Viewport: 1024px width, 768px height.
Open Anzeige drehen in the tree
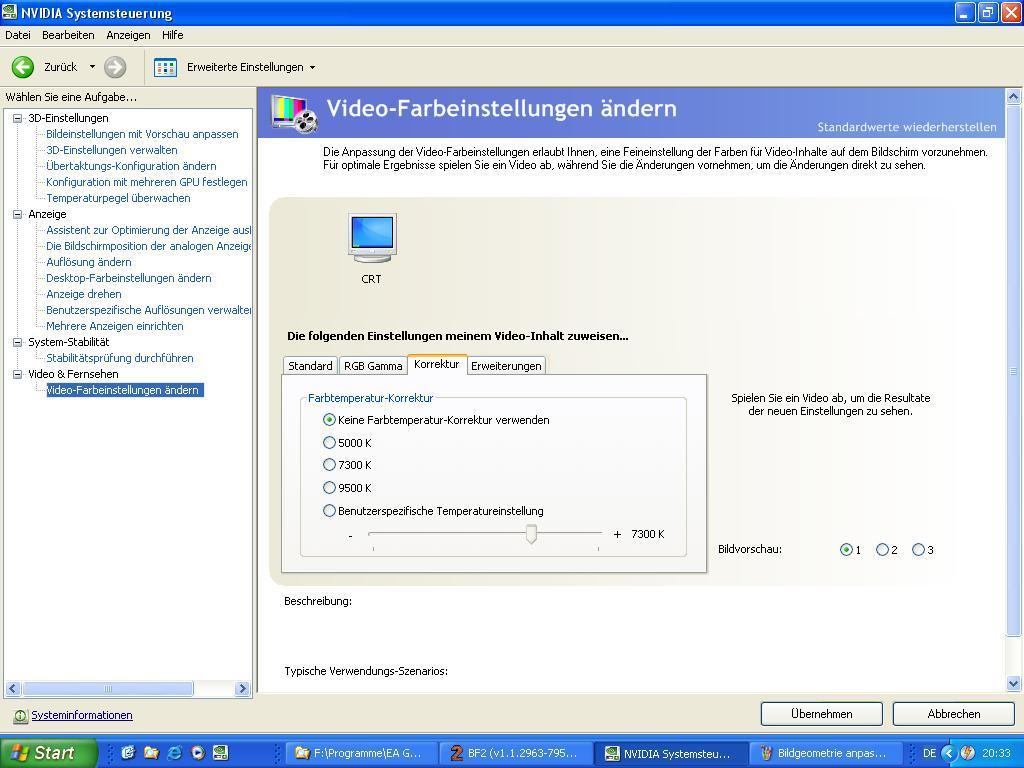pyautogui.click(x=84, y=294)
